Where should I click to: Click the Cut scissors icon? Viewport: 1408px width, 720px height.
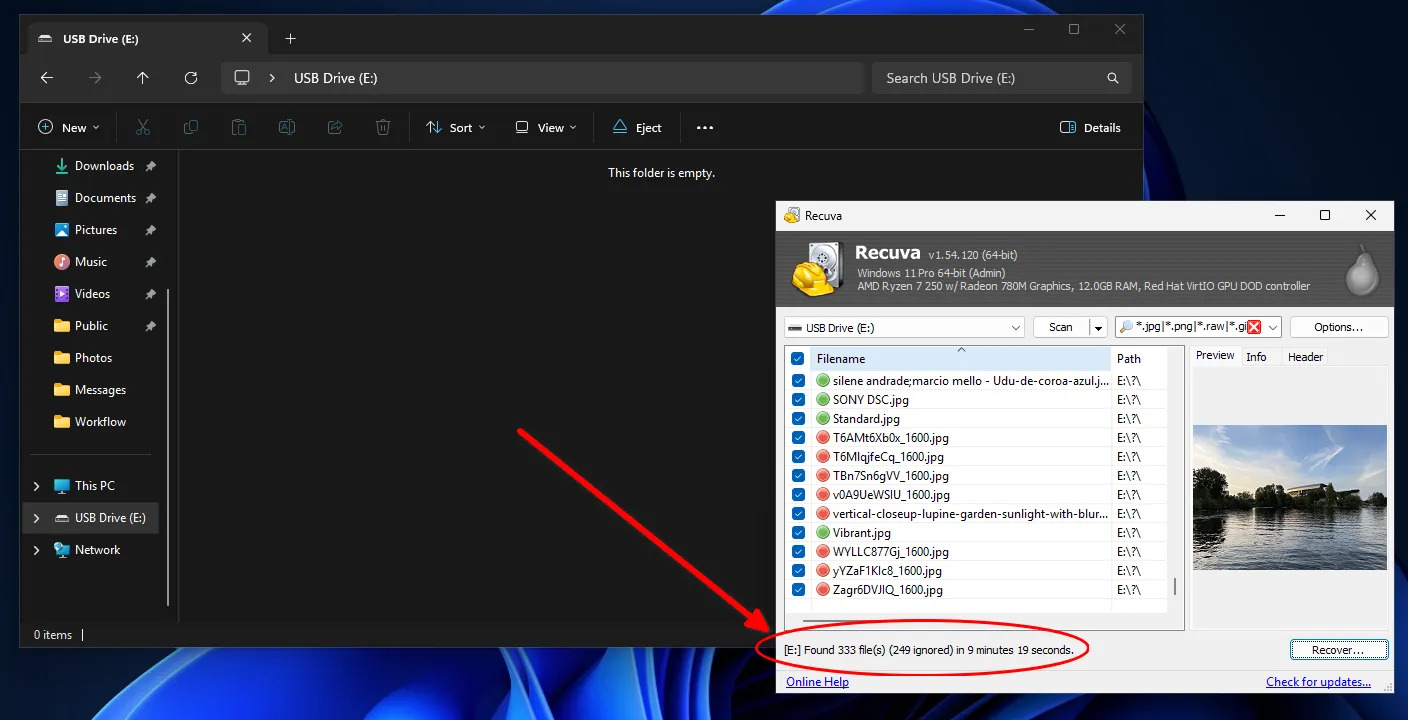(x=143, y=128)
